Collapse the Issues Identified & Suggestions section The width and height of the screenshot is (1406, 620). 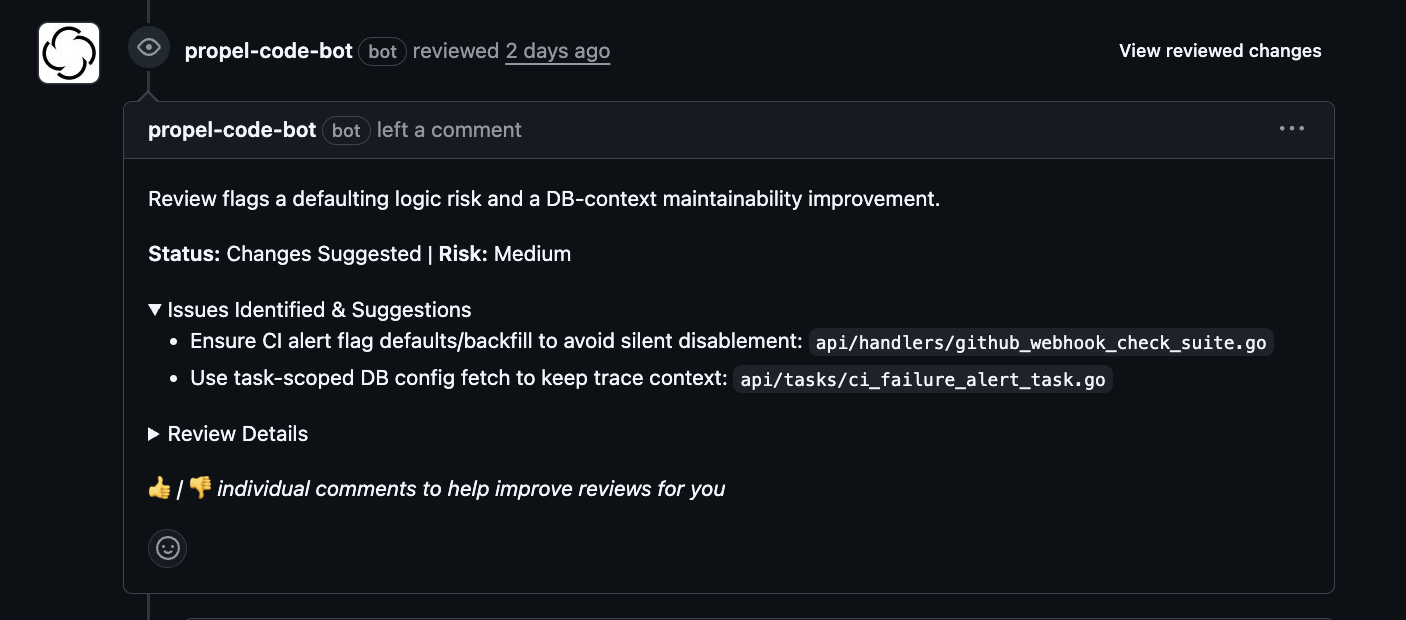pyautogui.click(x=311, y=309)
